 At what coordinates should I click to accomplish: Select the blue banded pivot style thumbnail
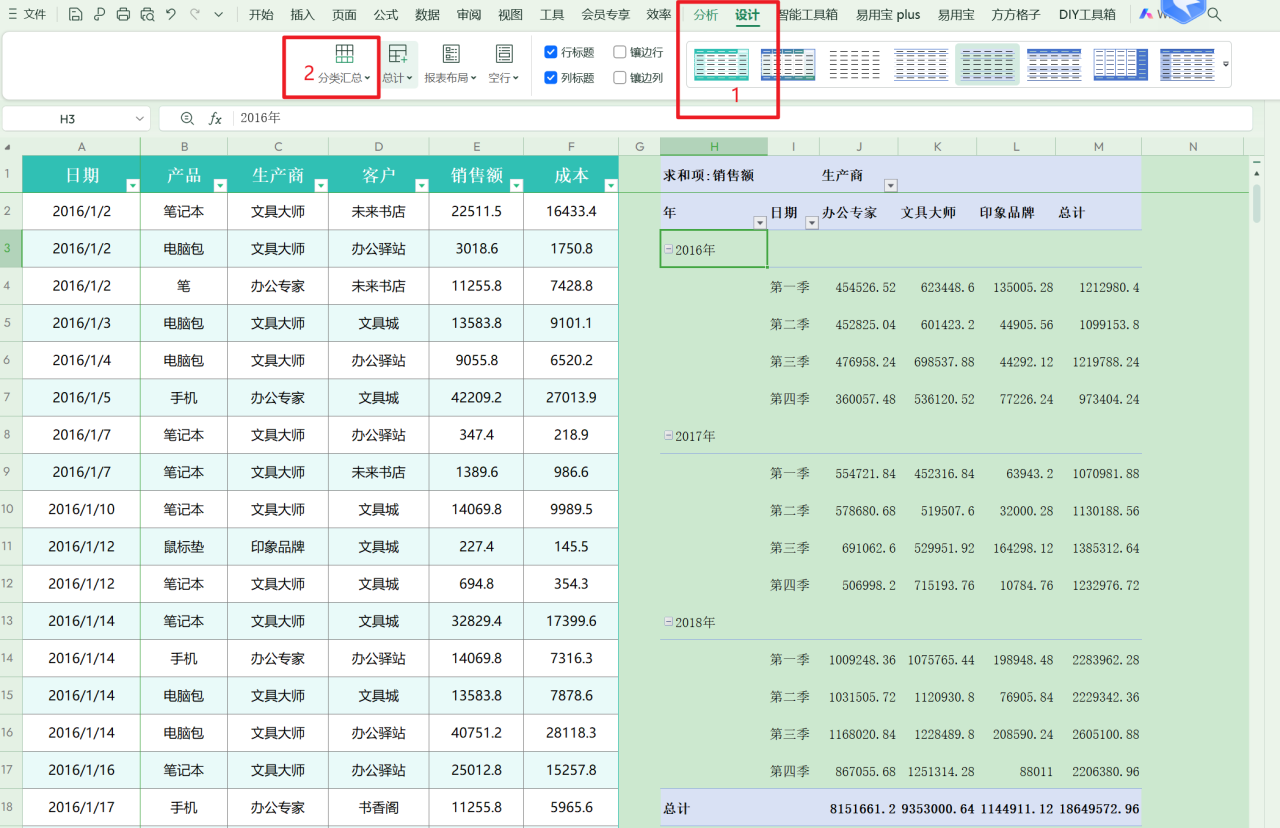pyautogui.click(x=1054, y=64)
